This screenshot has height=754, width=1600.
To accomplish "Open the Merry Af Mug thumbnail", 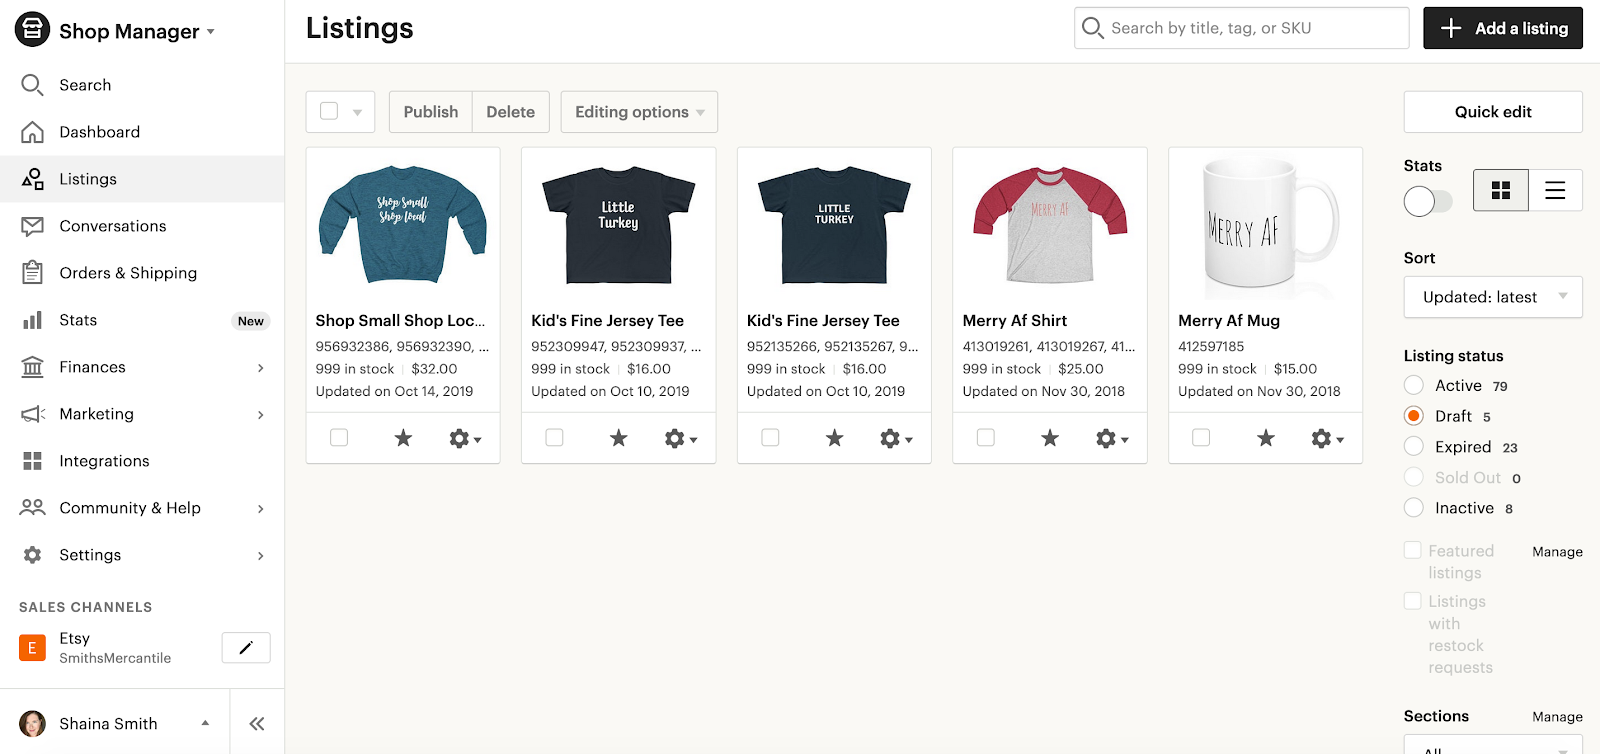I will 1266,226.
